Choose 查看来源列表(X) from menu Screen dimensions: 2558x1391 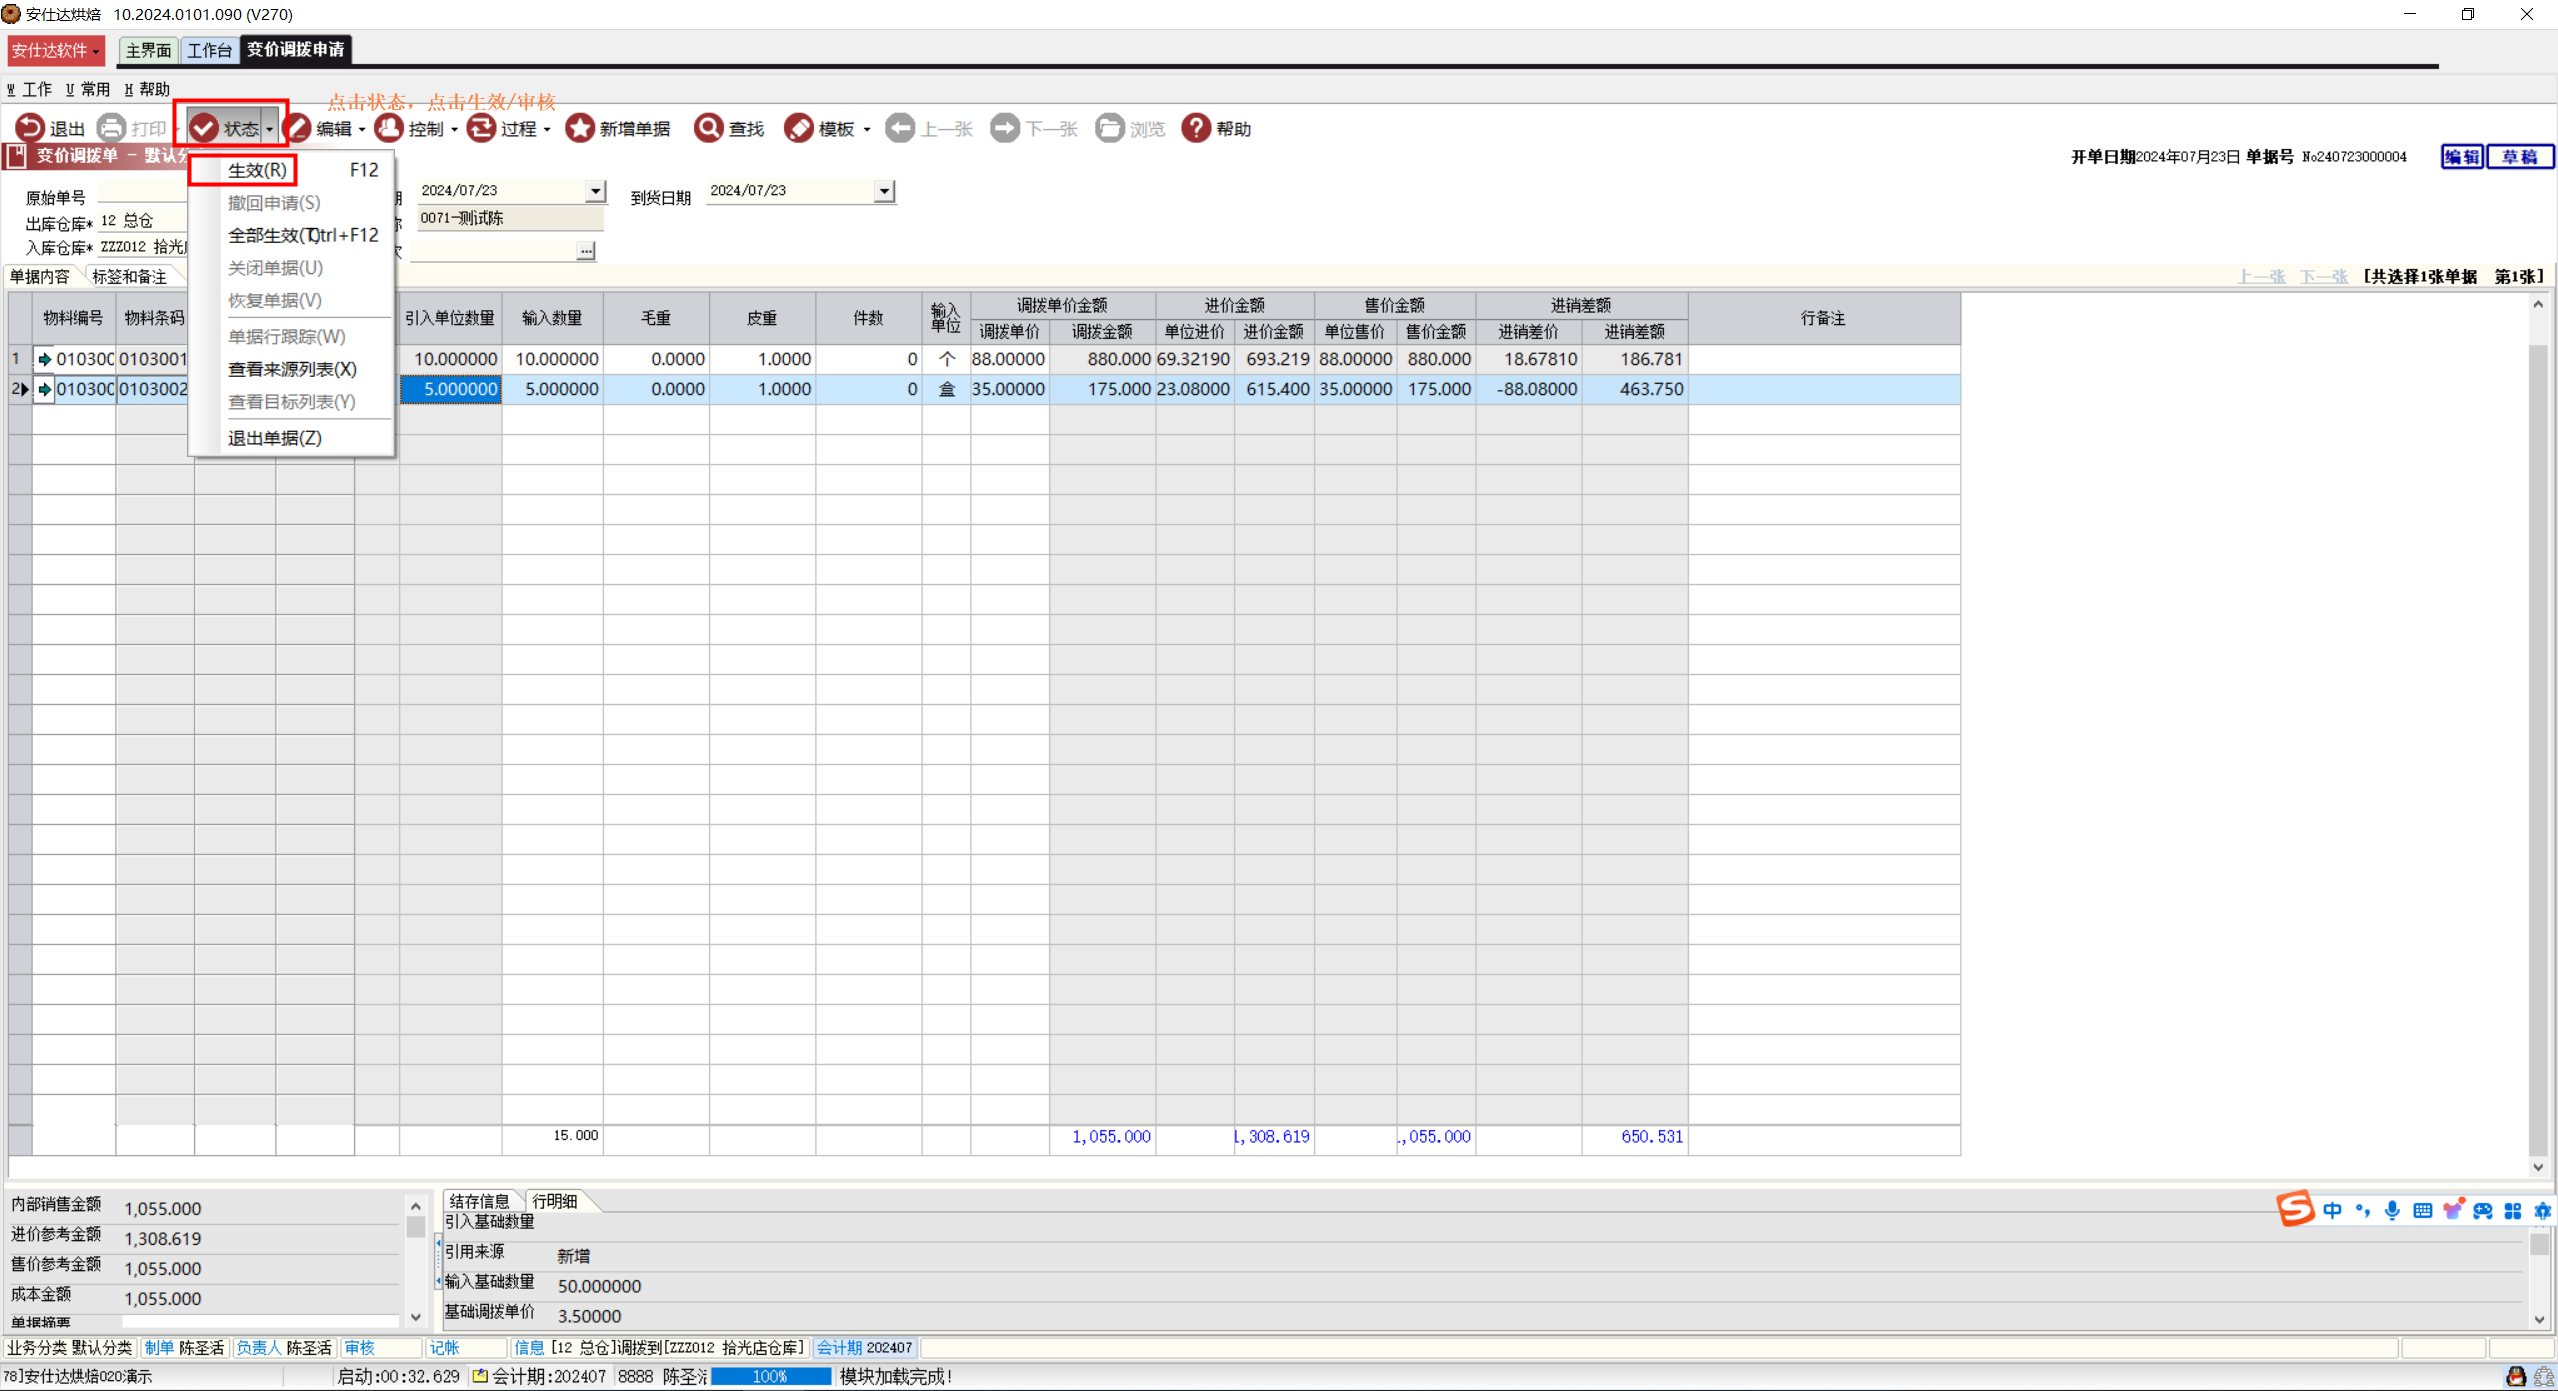click(x=292, y=369)
